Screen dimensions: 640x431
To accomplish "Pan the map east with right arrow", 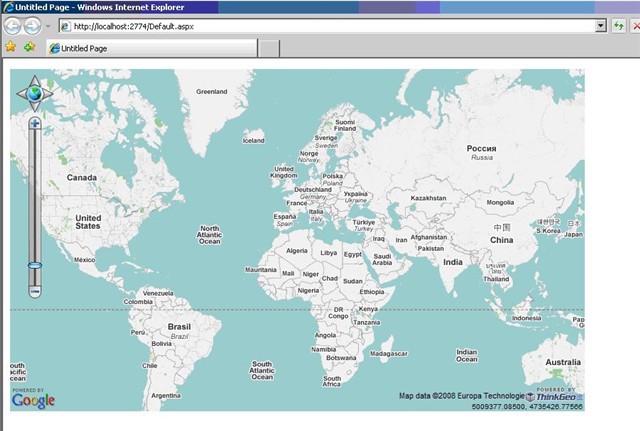I will [x=48, y=94].
